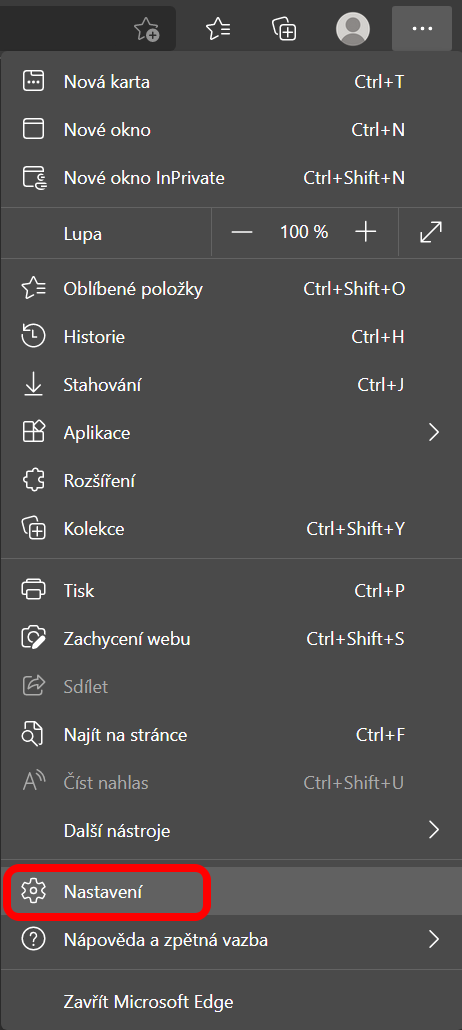The width and height of the screenshot is (462, 1030).
Task: Click the Historie clock icon
Action: coord(33,336)
